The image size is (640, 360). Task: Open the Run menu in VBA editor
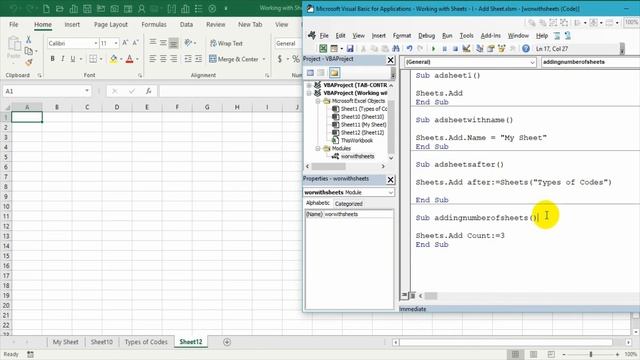(447, 36)
